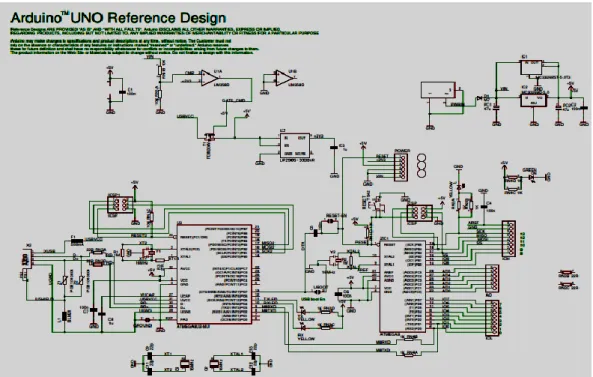Image resolution: width=593 pixels, height=377 pixels.
Task: Select the DC power jack symbol
Action: (x=438, y=90)
